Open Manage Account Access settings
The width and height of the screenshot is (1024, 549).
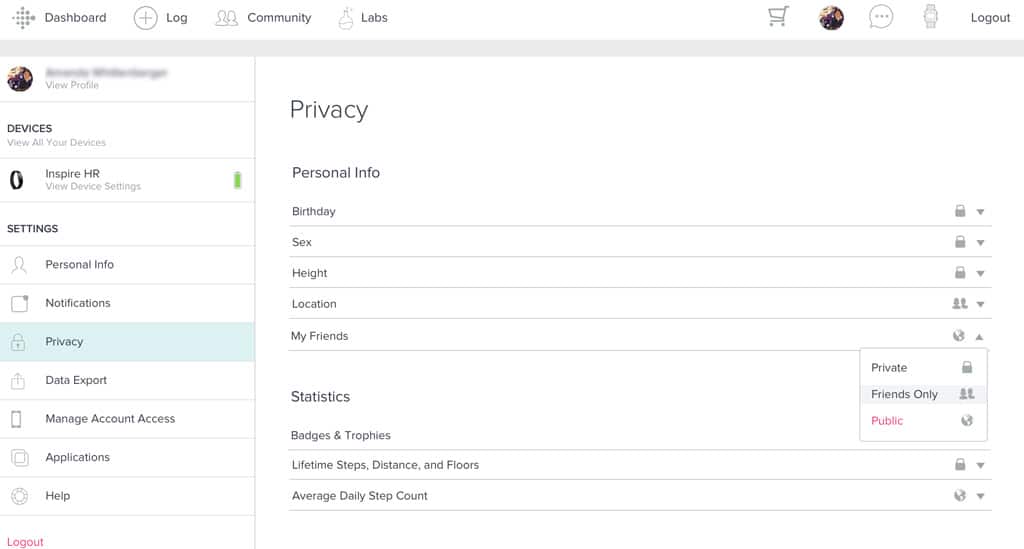pos(110,419)
